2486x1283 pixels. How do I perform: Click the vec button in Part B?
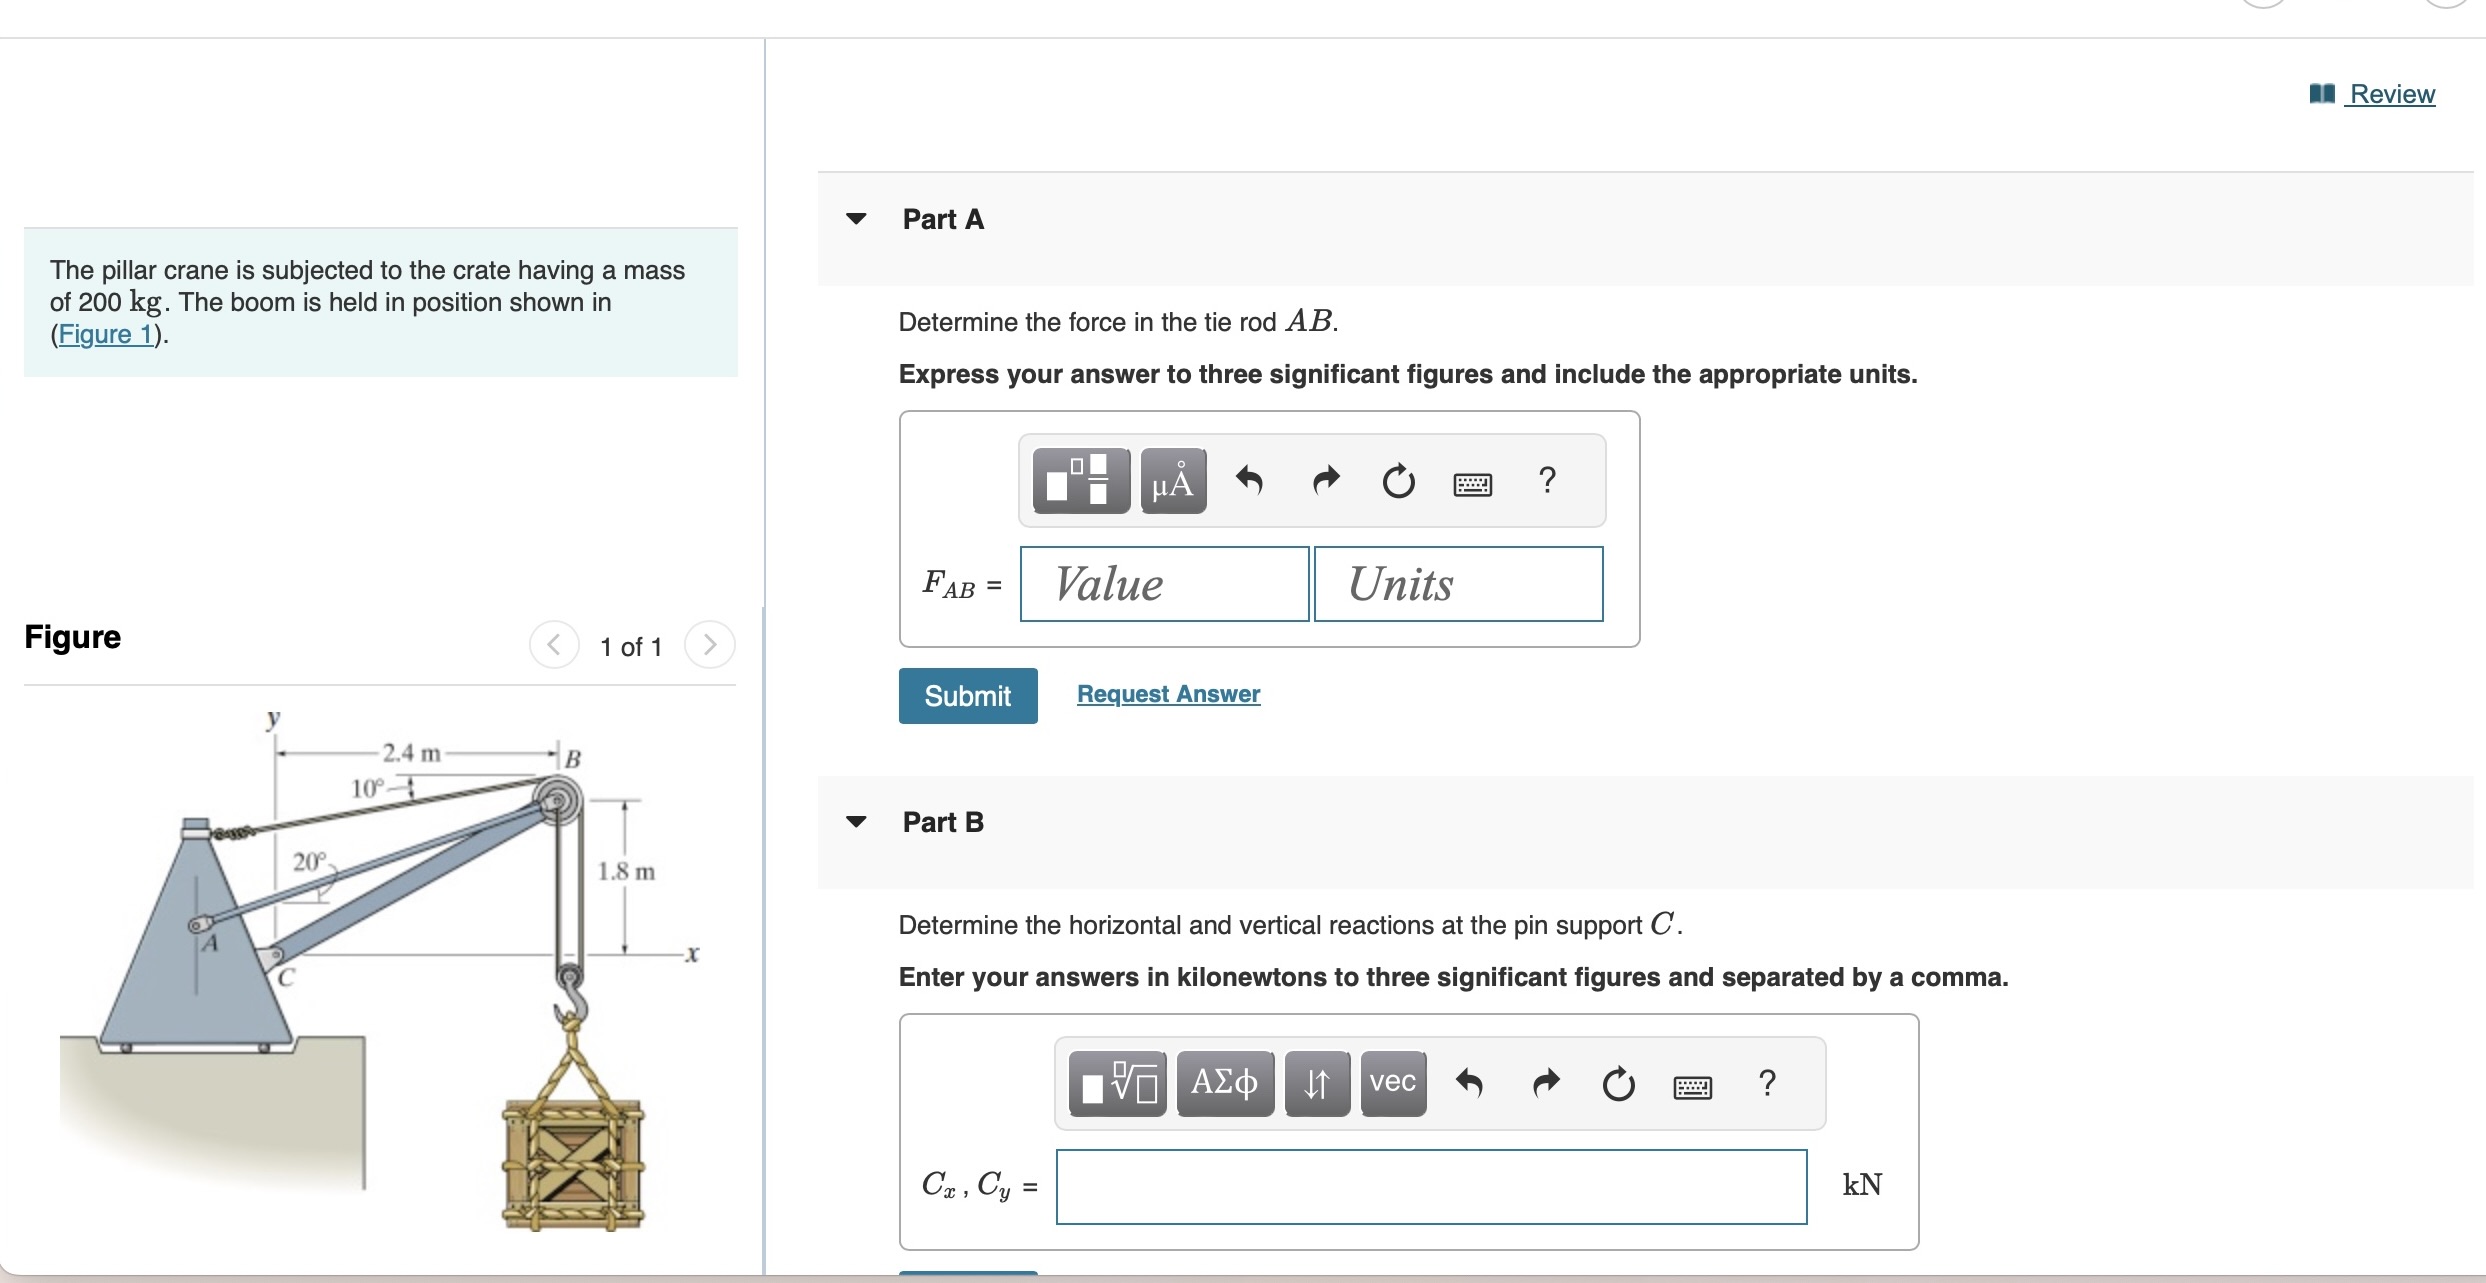coord(1392,1084)
